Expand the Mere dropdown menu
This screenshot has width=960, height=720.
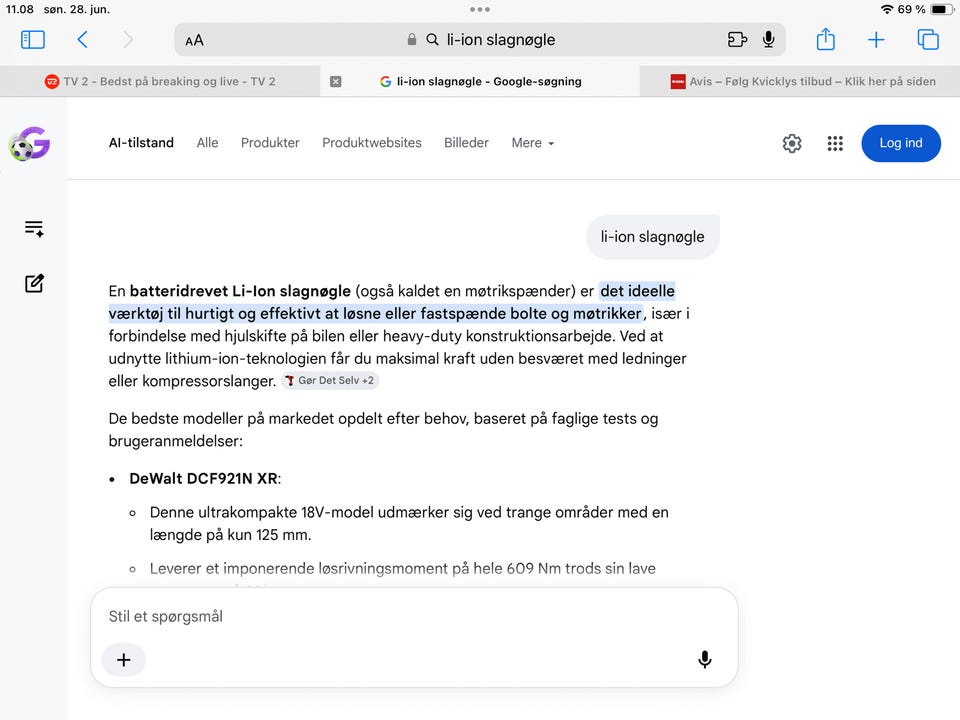[x=533, y=143]
